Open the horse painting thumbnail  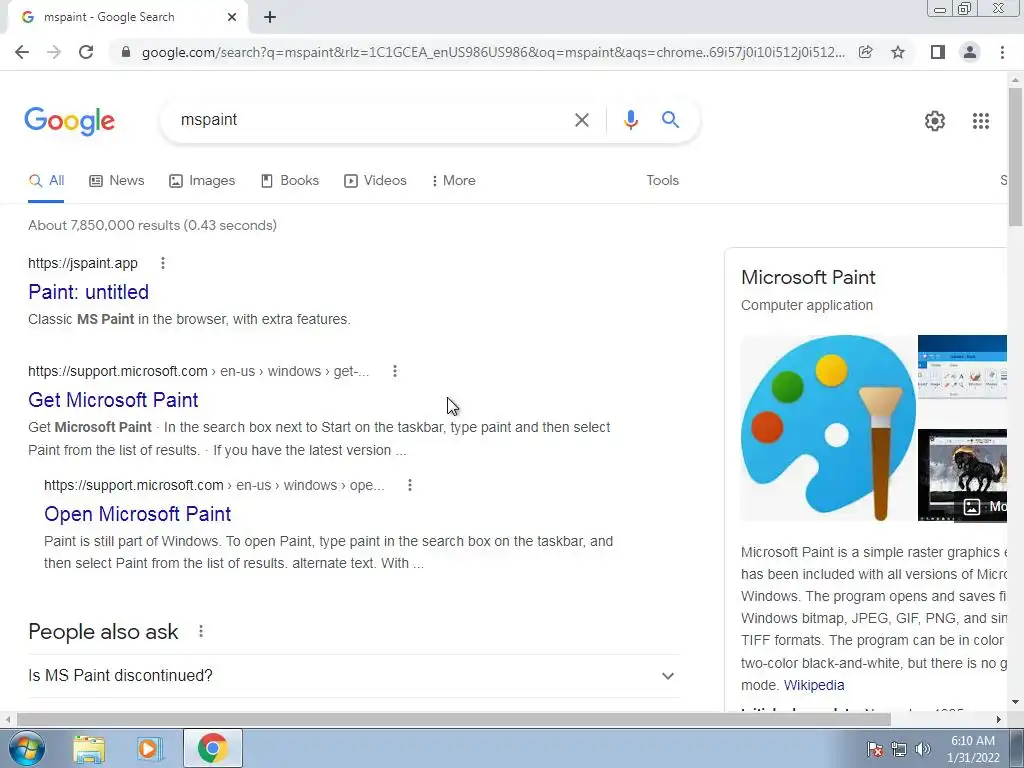click(962, 475)
